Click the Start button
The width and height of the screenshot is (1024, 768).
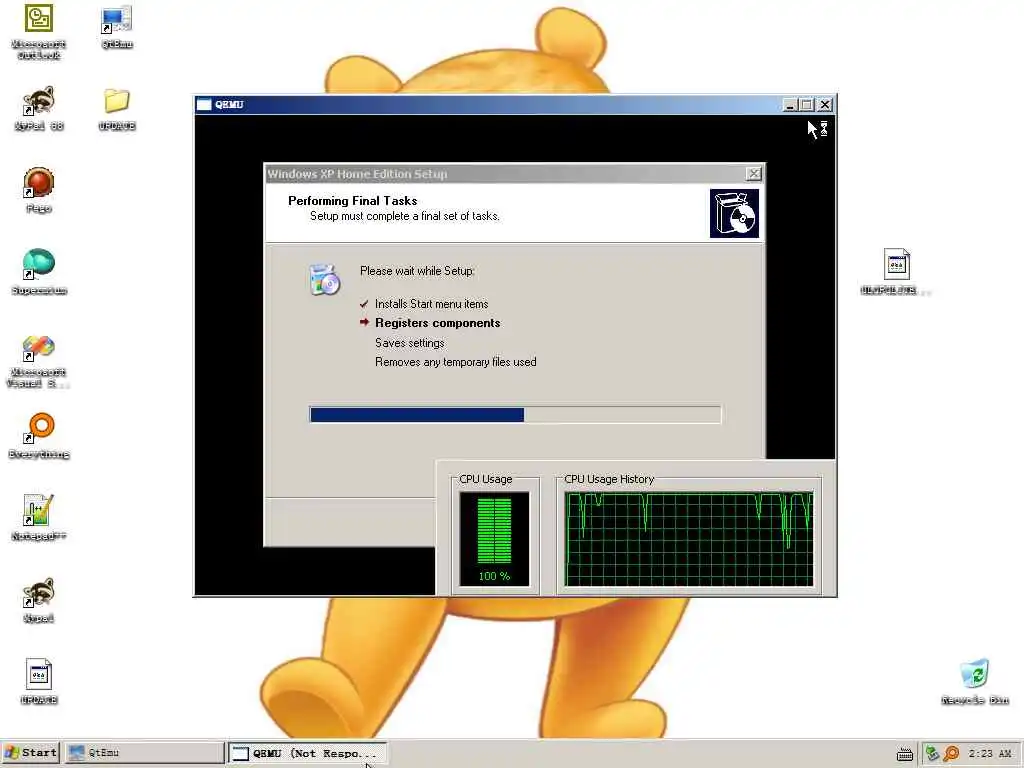(x=31, y=753)
